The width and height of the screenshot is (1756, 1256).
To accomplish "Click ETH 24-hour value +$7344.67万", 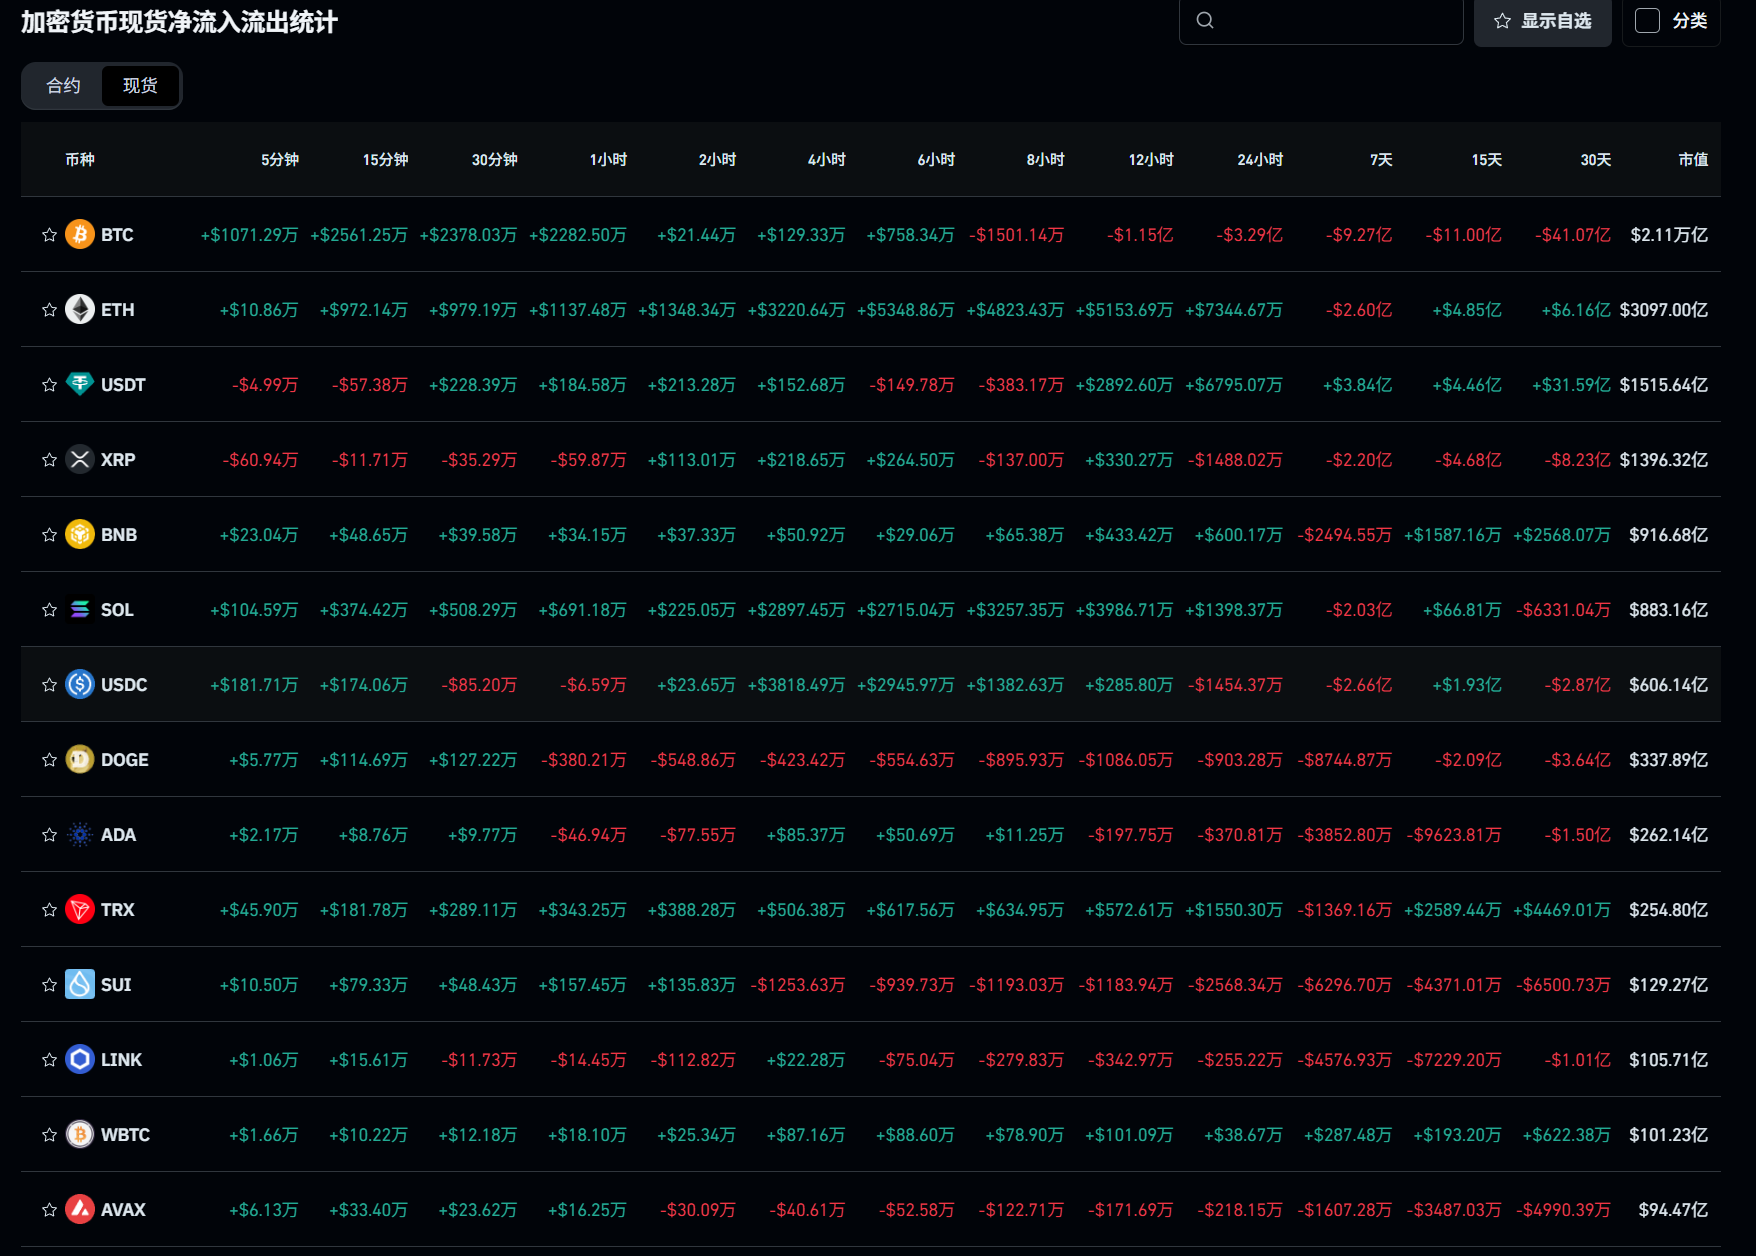I will tap(1234, 310).
